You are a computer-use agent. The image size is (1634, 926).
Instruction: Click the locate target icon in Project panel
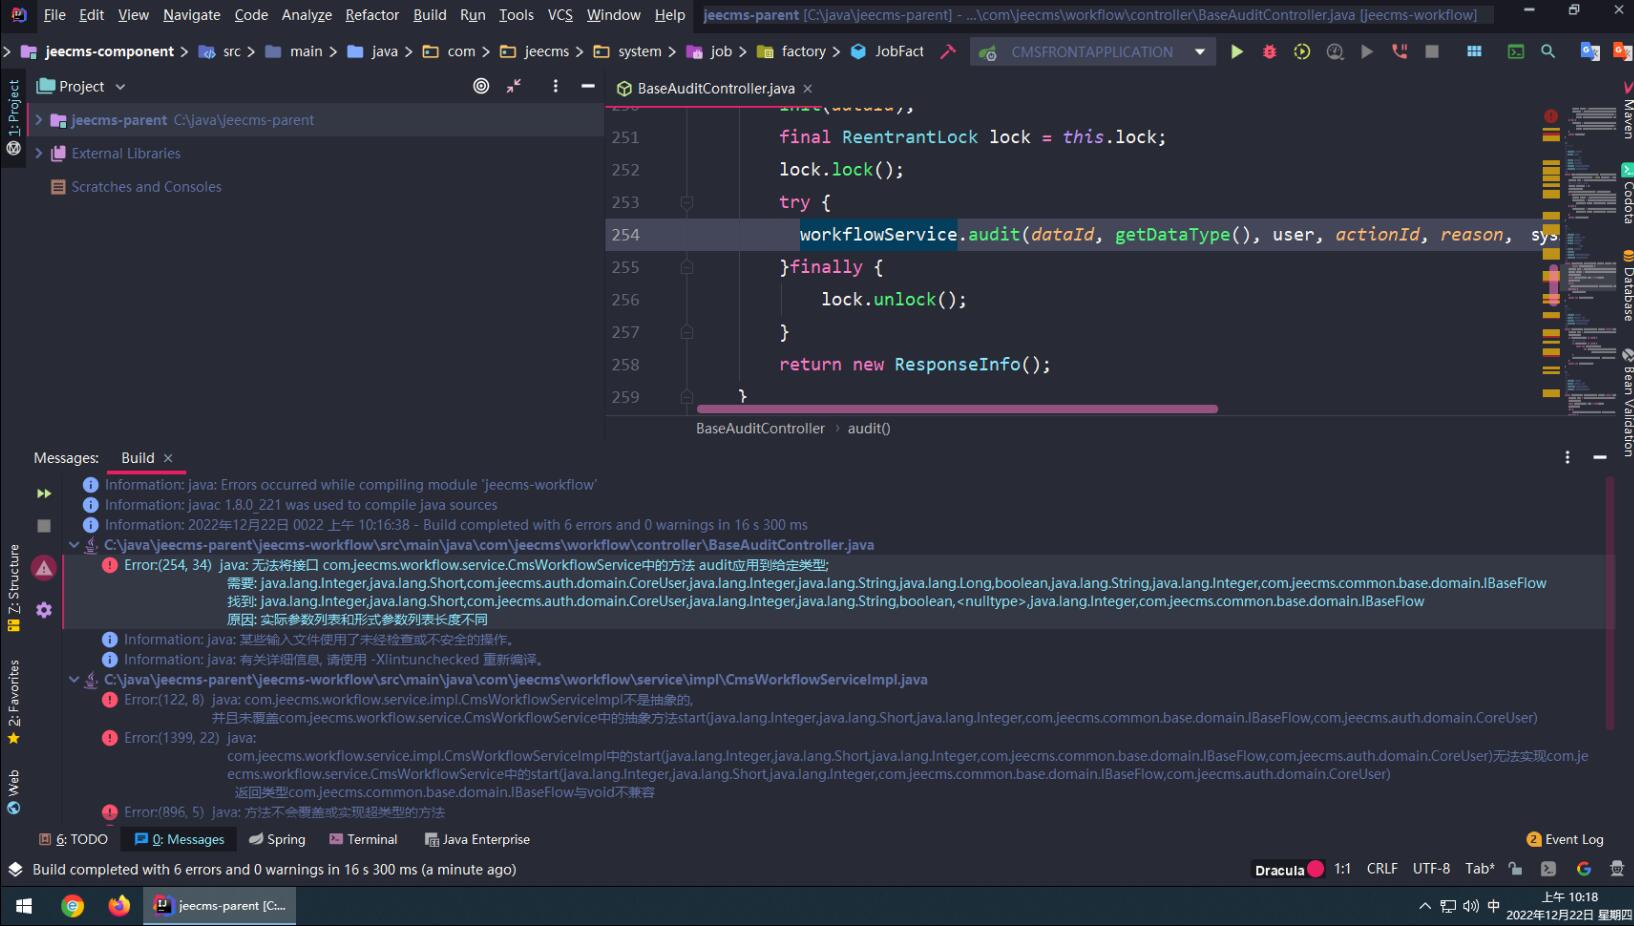point(481,87)
